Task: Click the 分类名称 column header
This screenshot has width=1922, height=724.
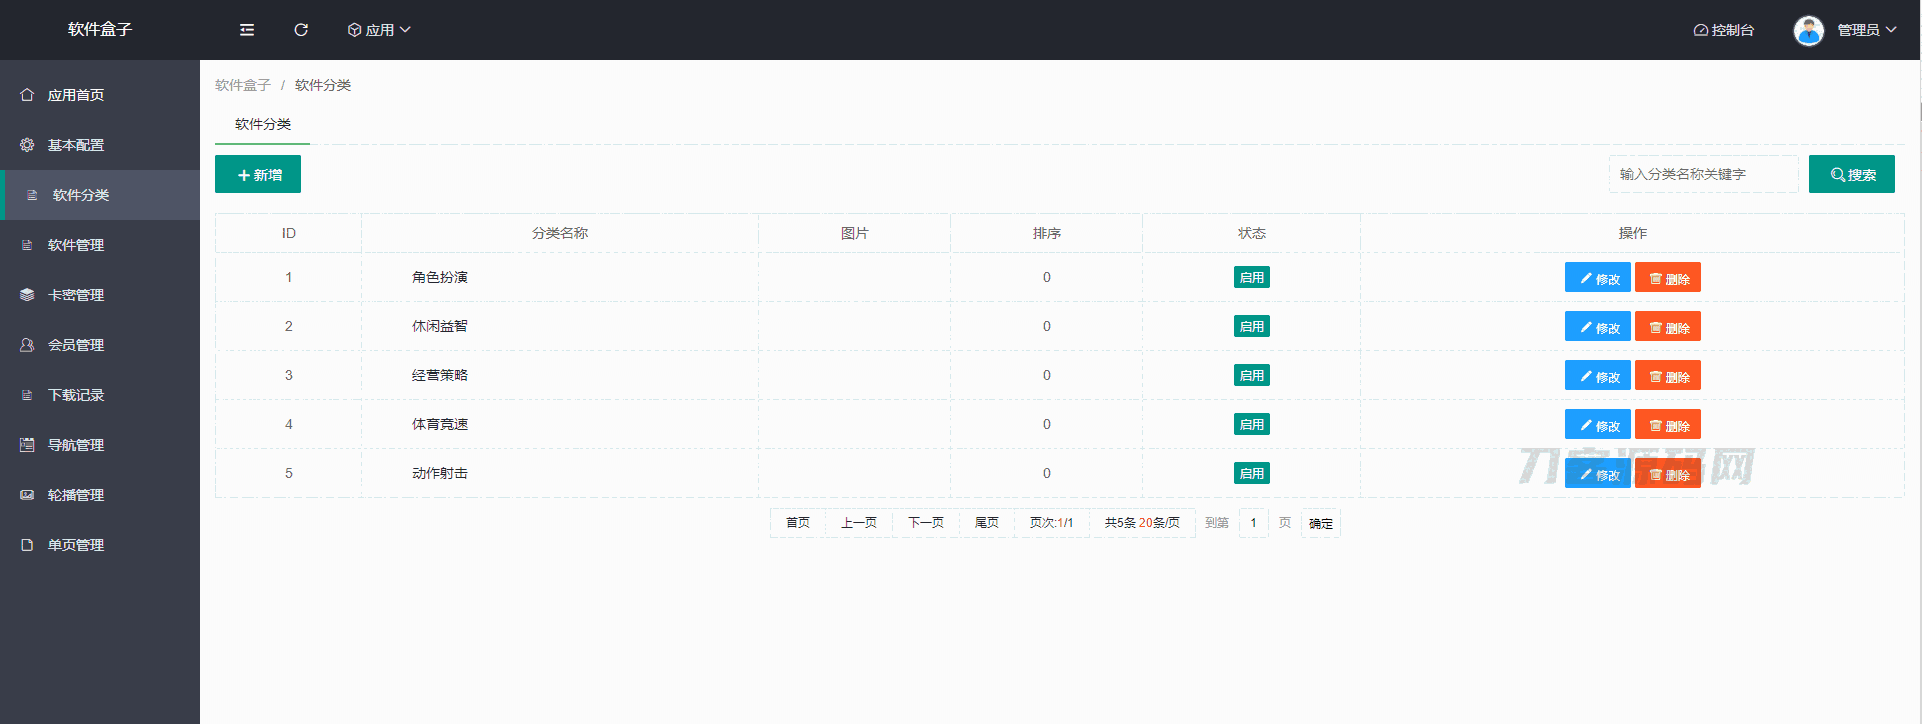Action: pyautogui.click(x=560, y=233)
